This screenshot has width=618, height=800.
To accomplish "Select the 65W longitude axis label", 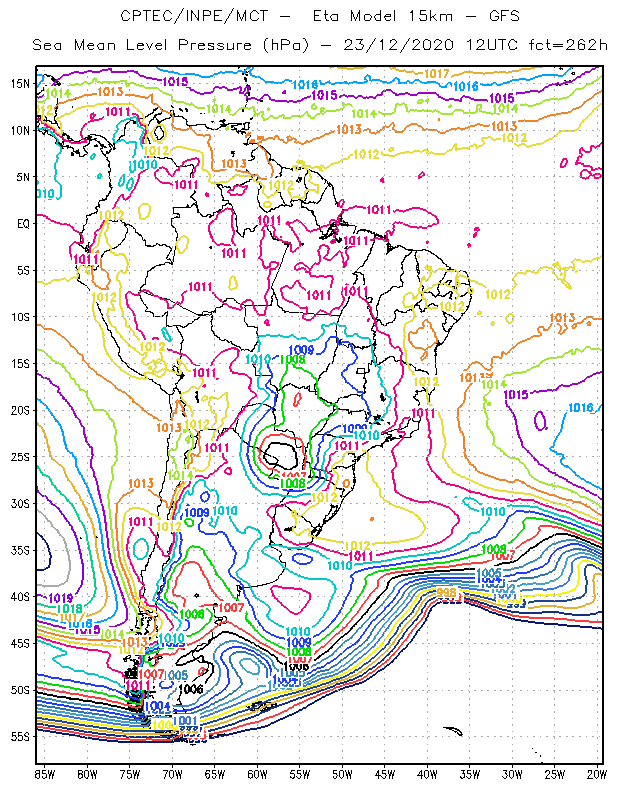I will tap(215, 774).
